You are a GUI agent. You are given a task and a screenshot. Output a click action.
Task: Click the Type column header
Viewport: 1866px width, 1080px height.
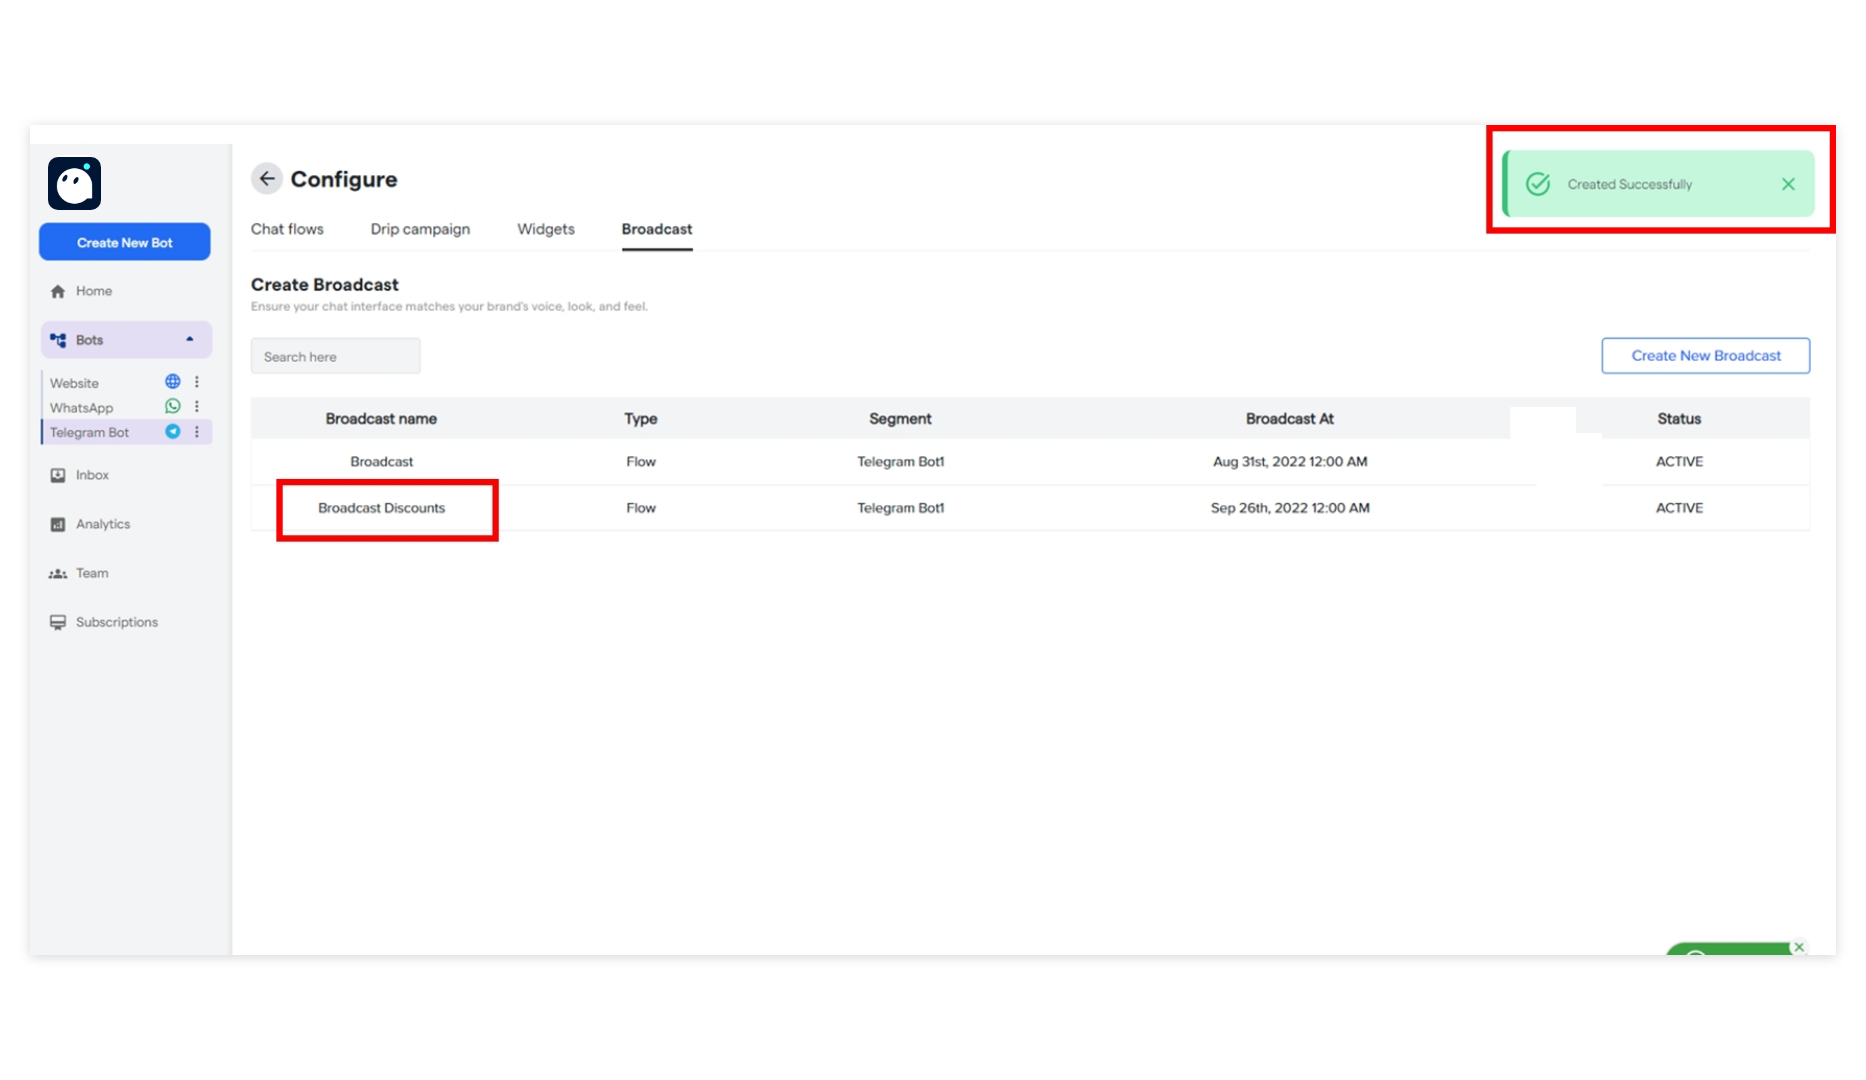[641, 419]
